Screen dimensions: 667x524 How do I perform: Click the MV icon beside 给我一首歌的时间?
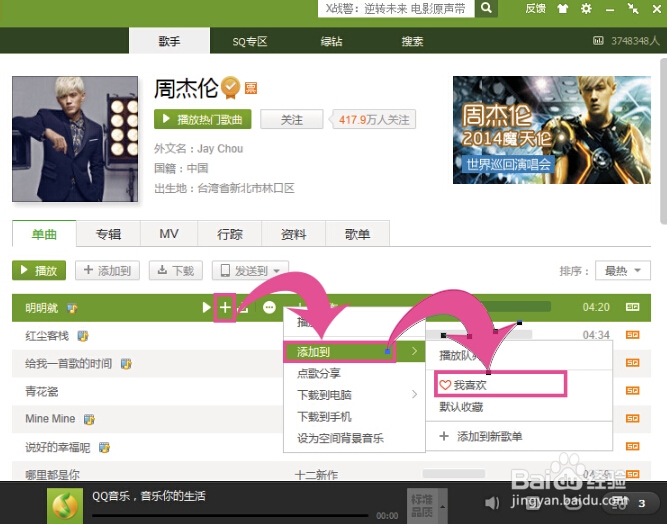pos(126,364)
